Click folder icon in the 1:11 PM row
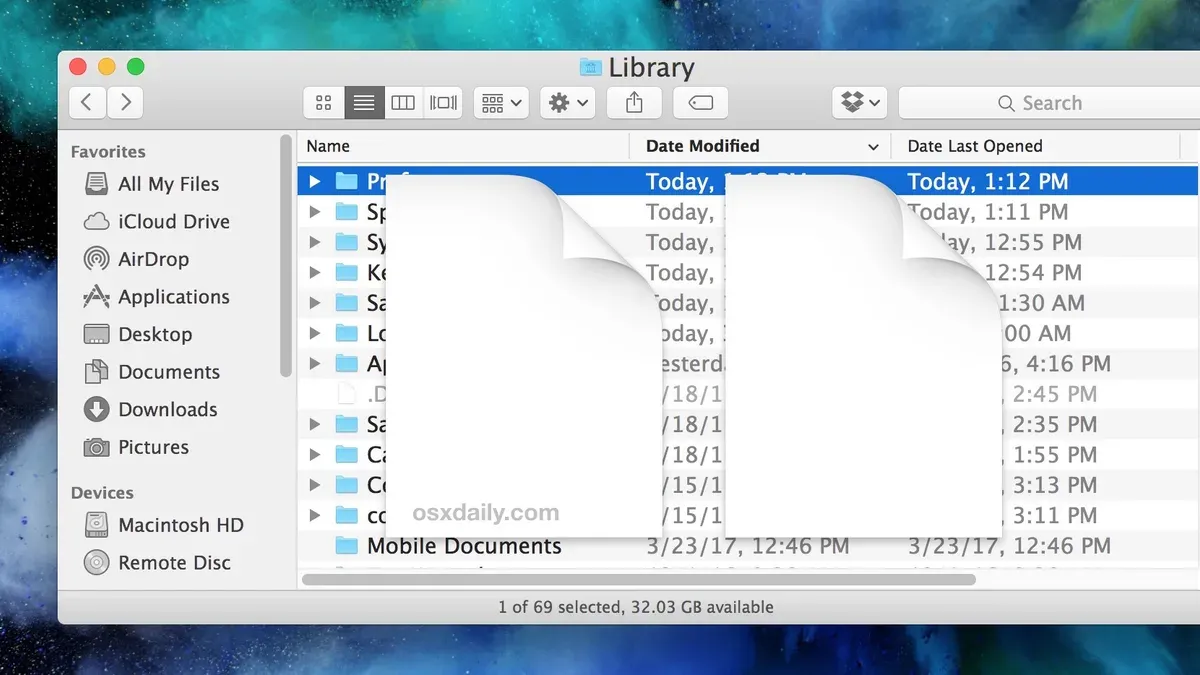Viewport: 1200px width, 675px height. pyautogui.click(x=346, y=212)
